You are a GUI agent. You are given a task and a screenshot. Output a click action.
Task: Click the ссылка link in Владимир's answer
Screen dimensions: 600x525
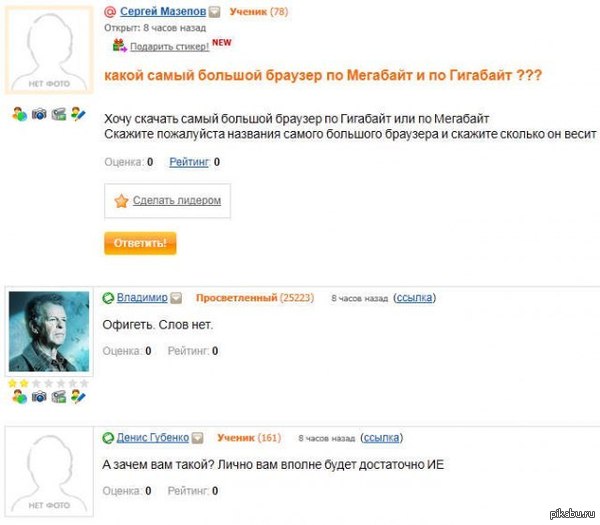tap(414, 298)
